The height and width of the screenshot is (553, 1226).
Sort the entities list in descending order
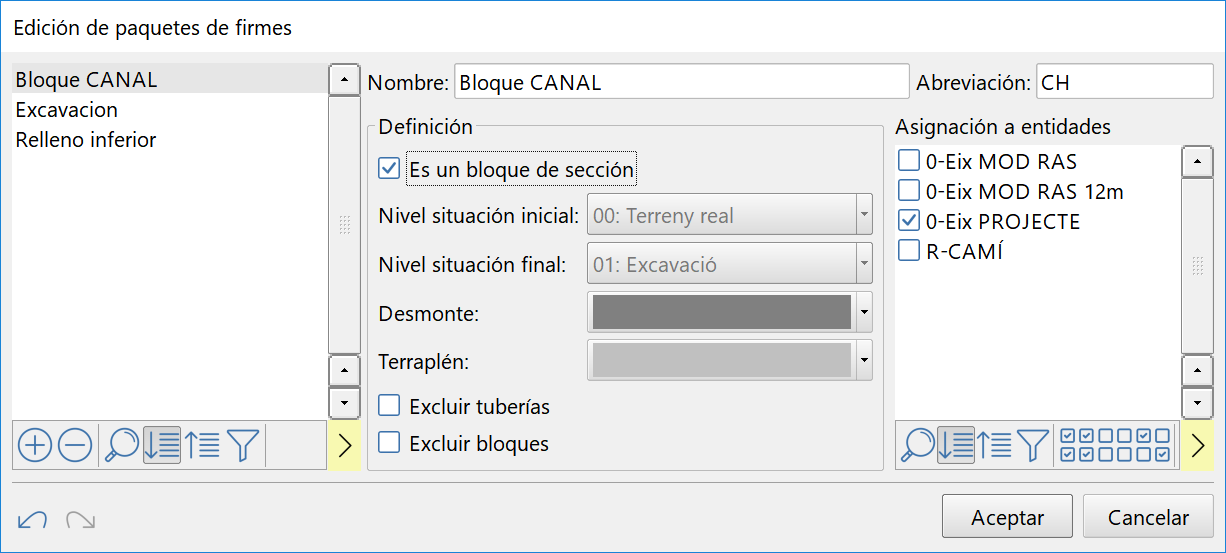pyautogui.click(x=995, y=445)
